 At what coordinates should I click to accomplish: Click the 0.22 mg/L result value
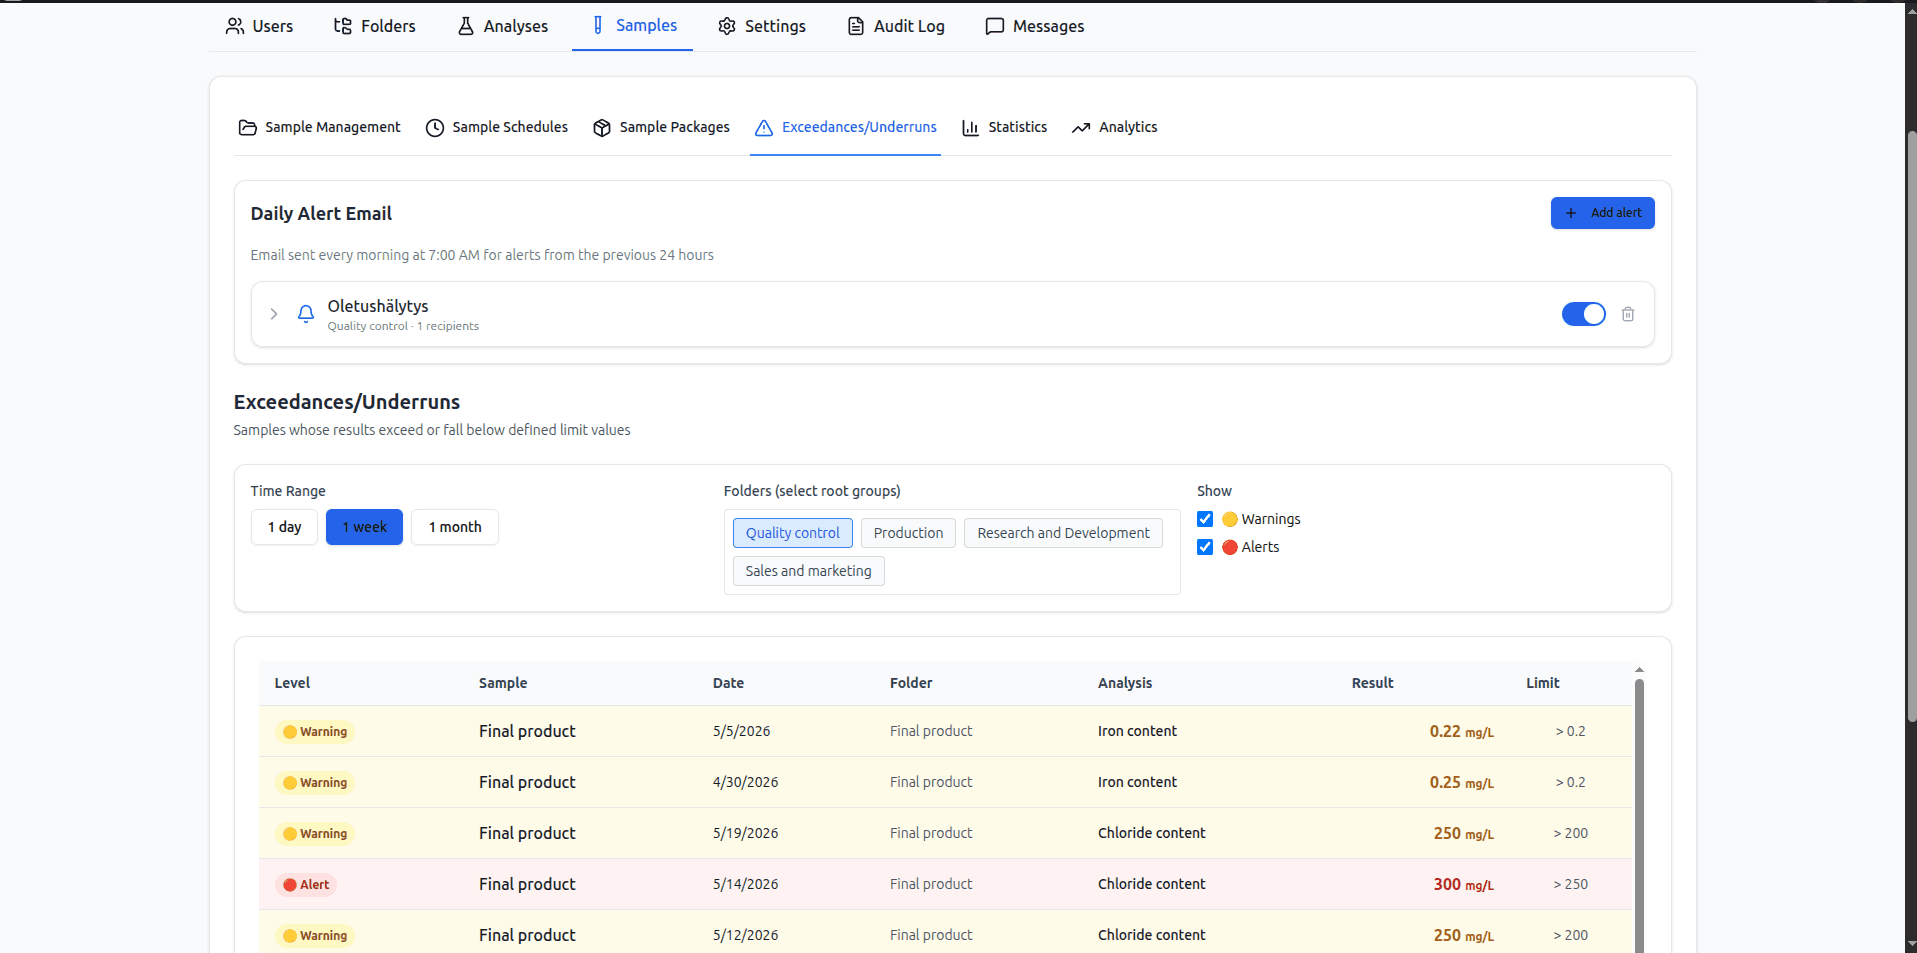click(x=1461, y=731)
